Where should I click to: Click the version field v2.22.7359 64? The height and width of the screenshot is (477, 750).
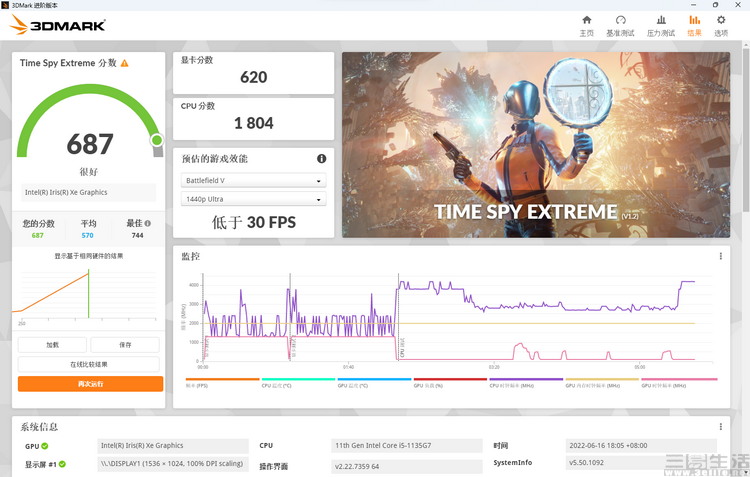click(407, 466)
